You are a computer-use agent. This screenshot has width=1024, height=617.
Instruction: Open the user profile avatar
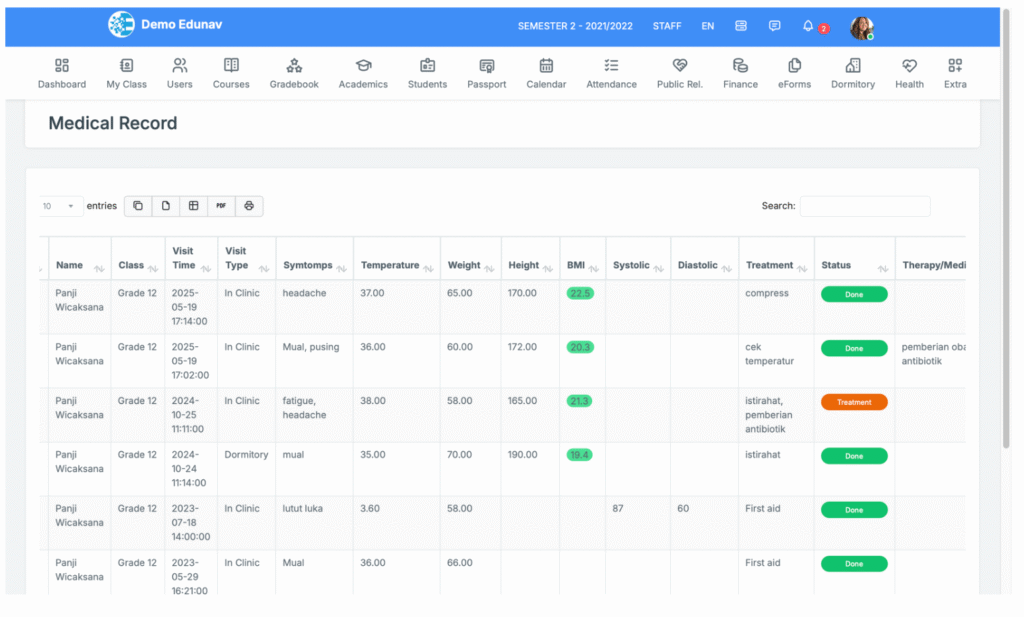pos(861,27)
